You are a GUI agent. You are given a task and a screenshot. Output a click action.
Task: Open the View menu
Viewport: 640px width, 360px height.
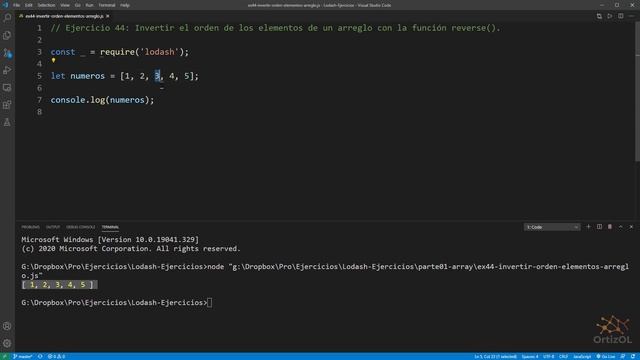pyautogui.click(x=64, y=5)
